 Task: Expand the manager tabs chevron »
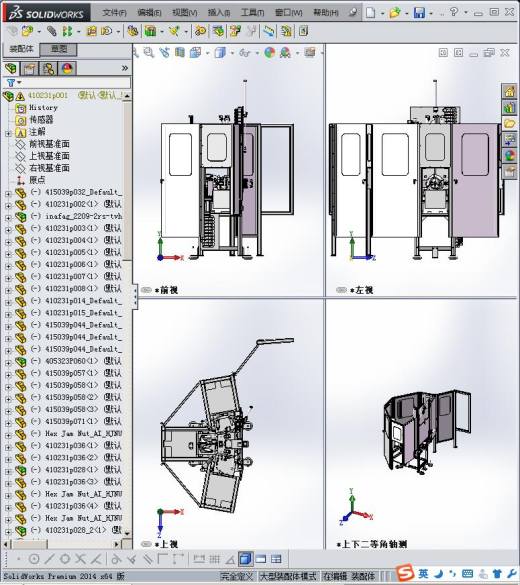(x=125, y=68)
